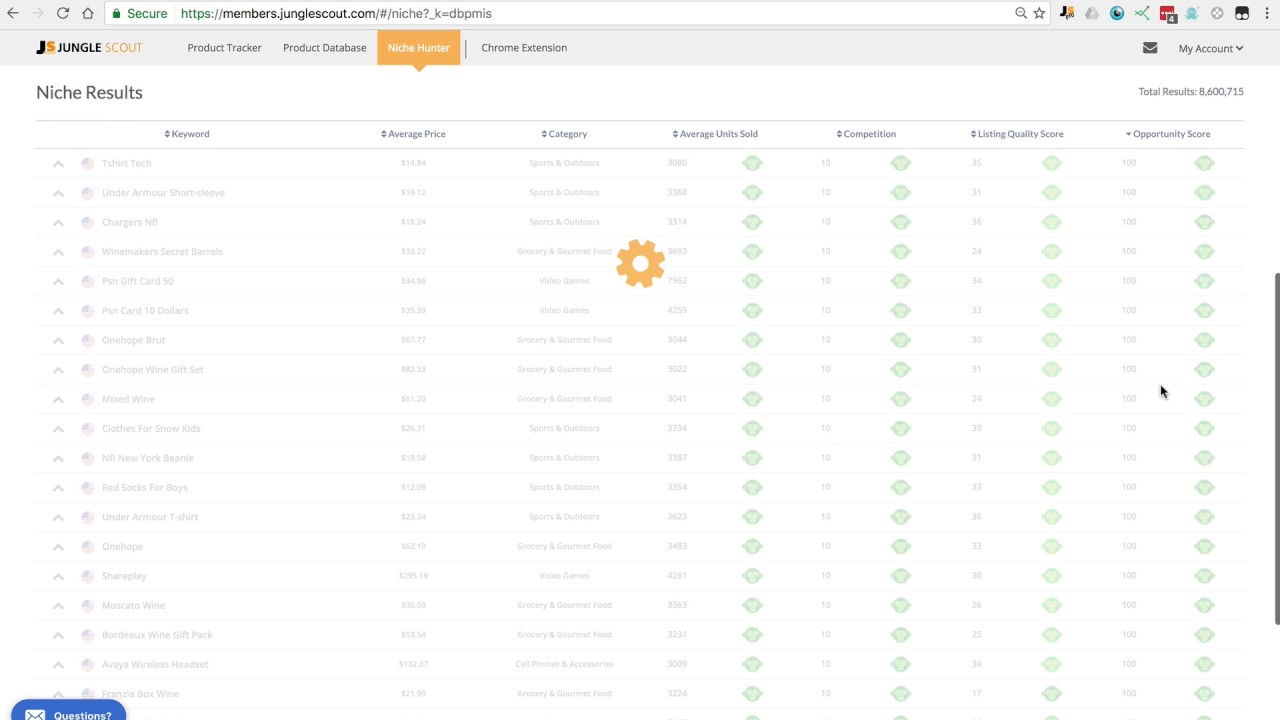This screenshot has height=720, width=1280.
Task: Click the Franzia Box Wine keyword
Action: tap(140, 694)
